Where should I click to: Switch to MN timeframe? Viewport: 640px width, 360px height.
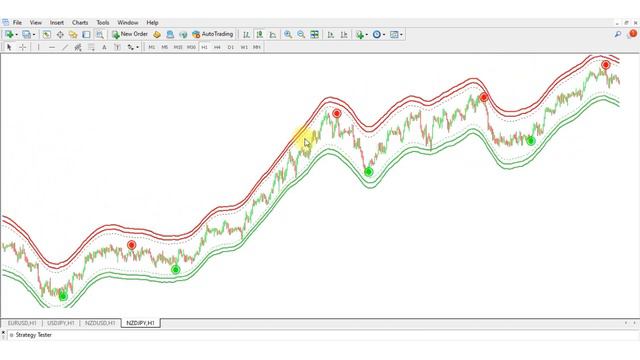pyautogui.click(x=257, y=47)
